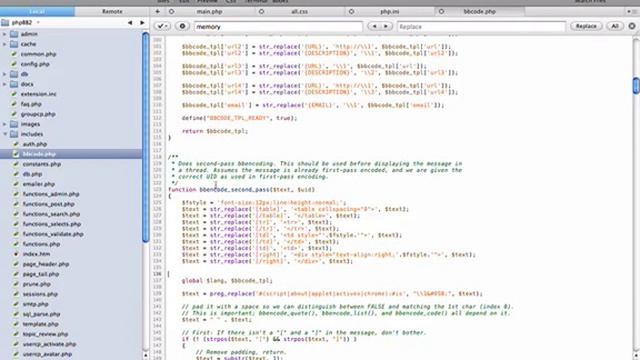The height and width of the screenshot is (360, 640).
Task: Open page_header.php in the file list
Action: (x=46, y=264)
